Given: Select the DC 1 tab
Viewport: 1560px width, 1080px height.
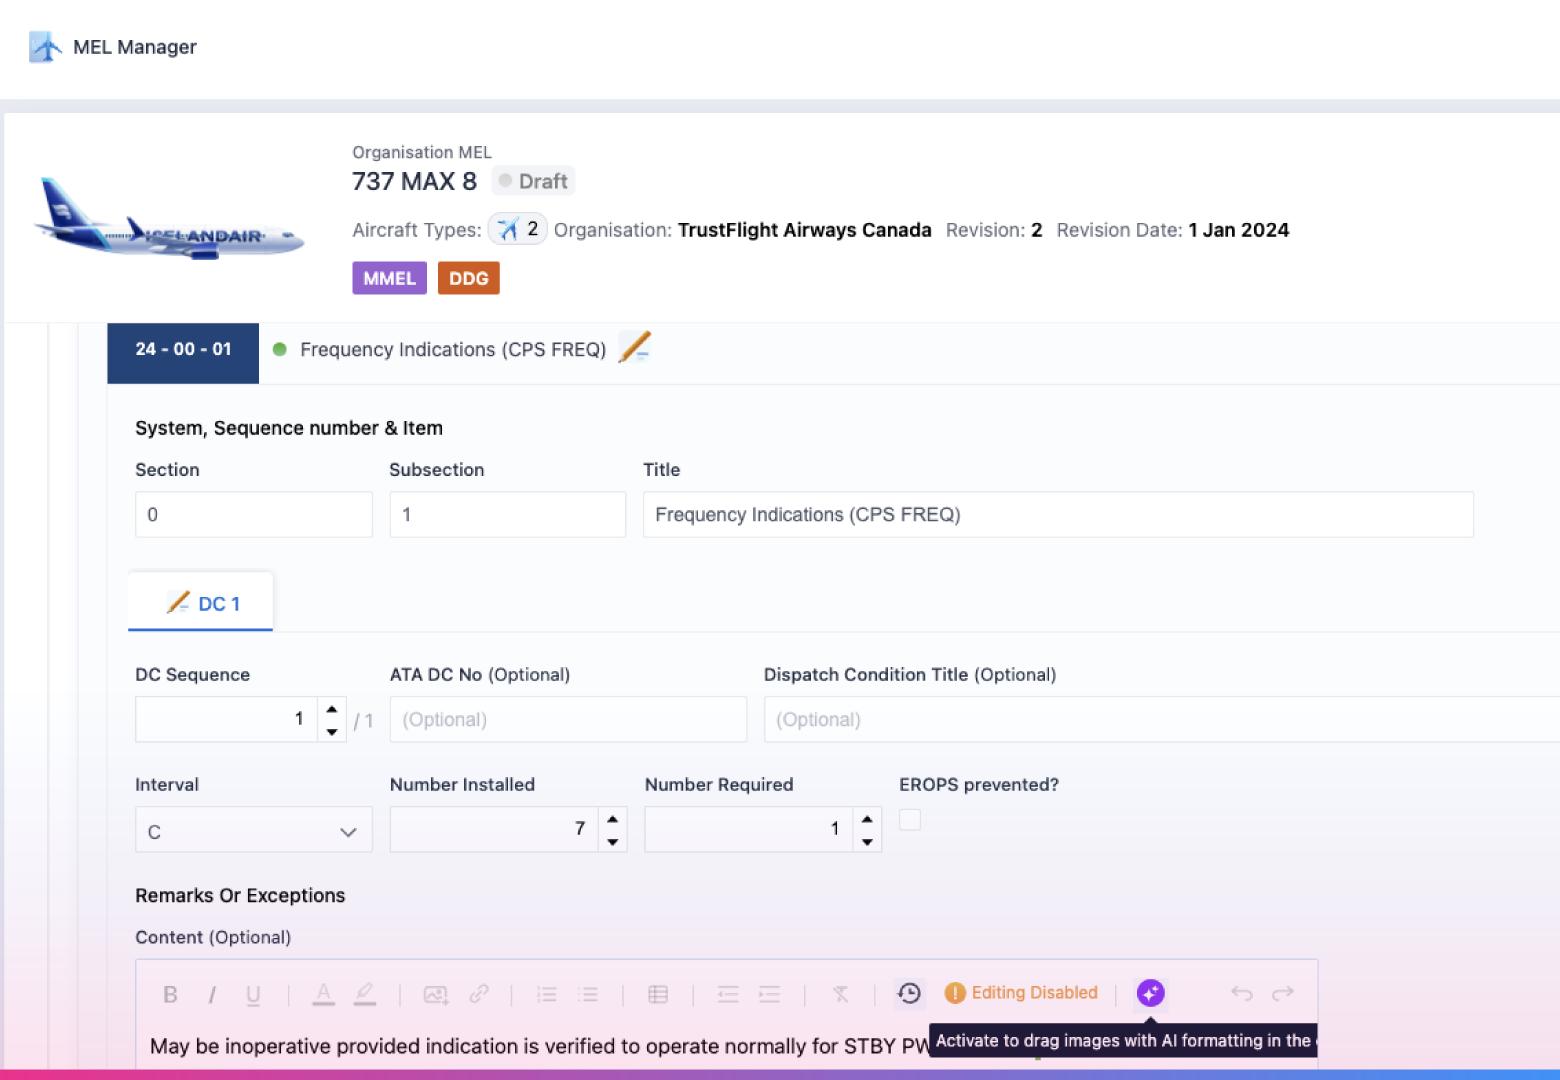Looking at the screenshot, I should (x=201, y=603).
